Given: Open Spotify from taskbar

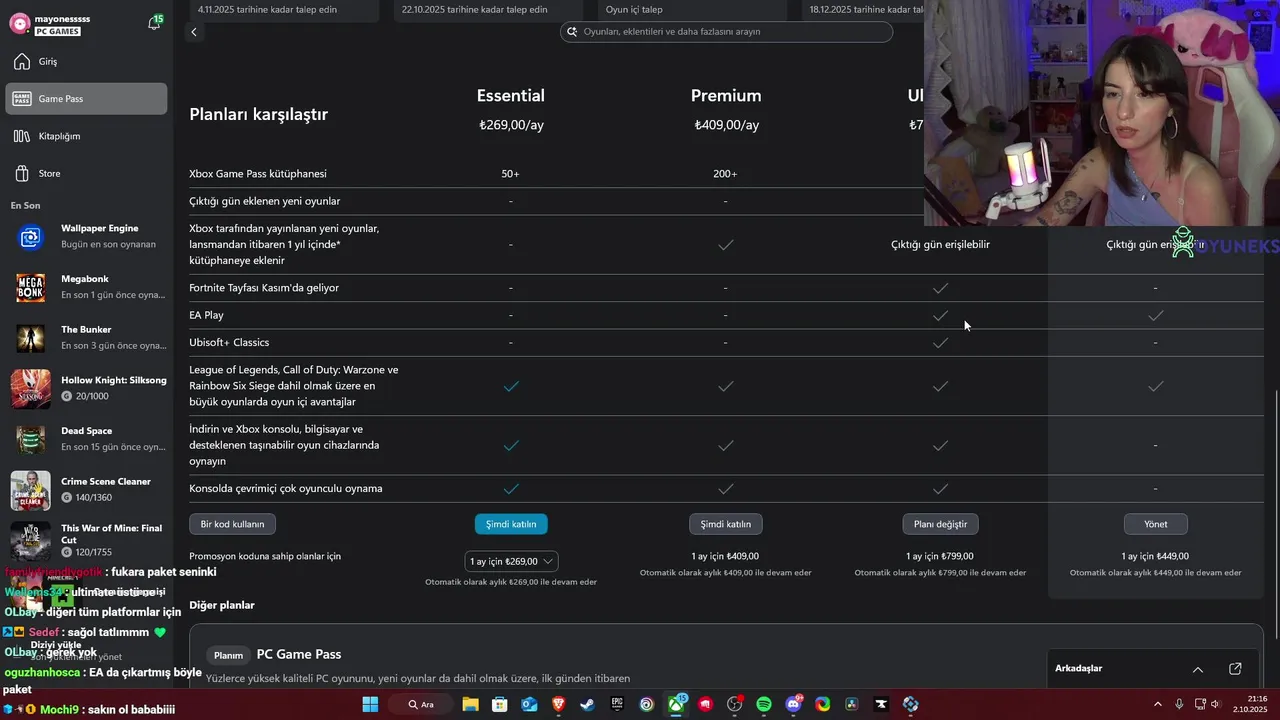Looking at the screenshot, I should [x=764, y=704].
